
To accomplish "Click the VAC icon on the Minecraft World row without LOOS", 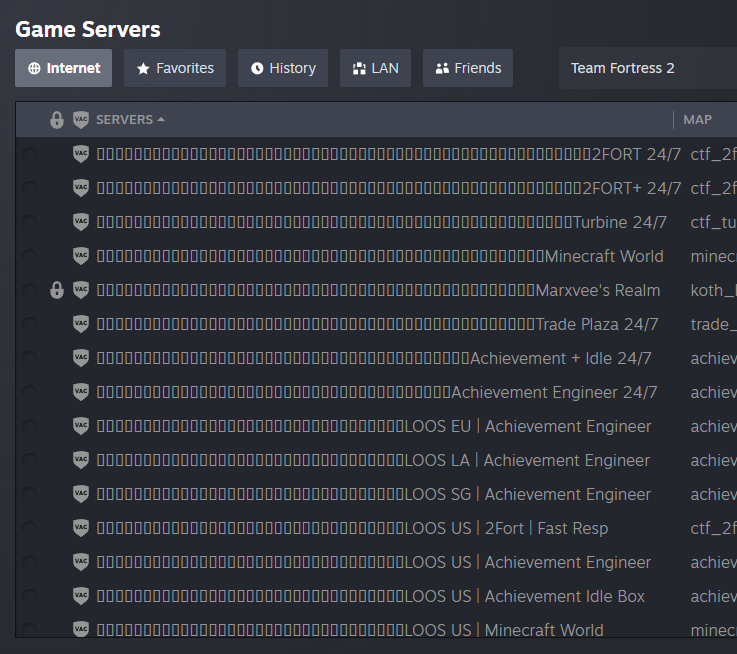I will pyautogui.click(x=81, y=256).
